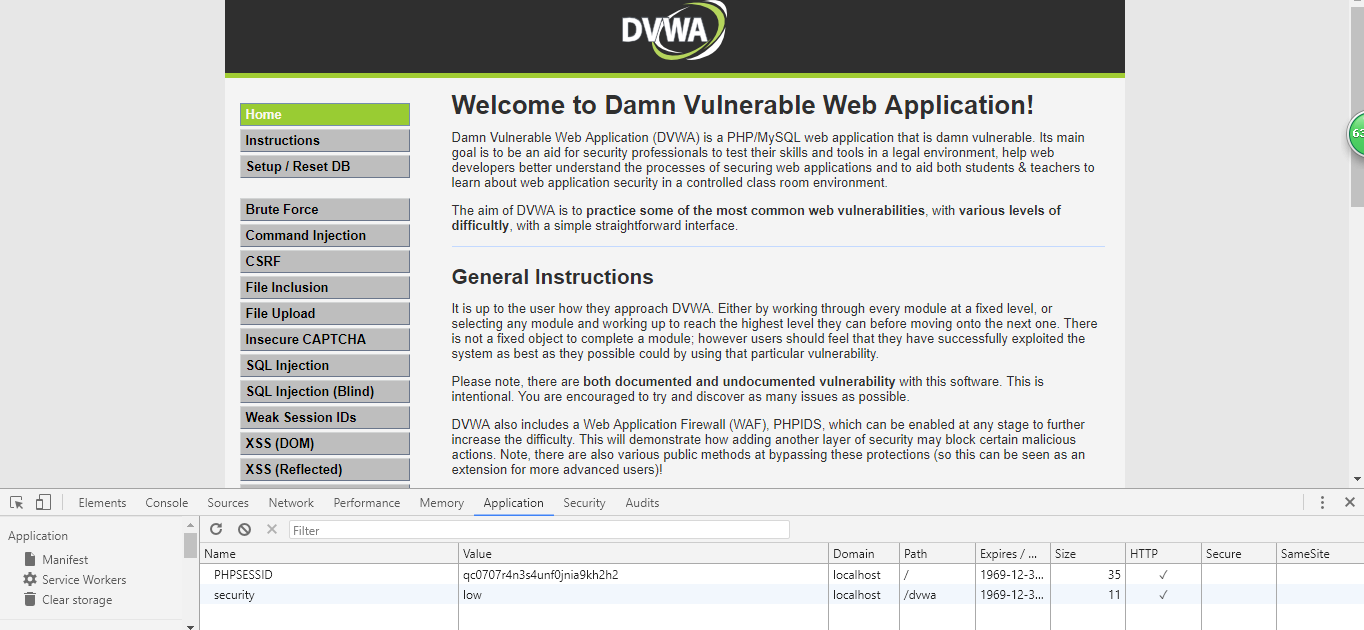Sort cookies by the HTTP column header
The width and height of the screenshot is (1364, 630).
[1163, 553]
